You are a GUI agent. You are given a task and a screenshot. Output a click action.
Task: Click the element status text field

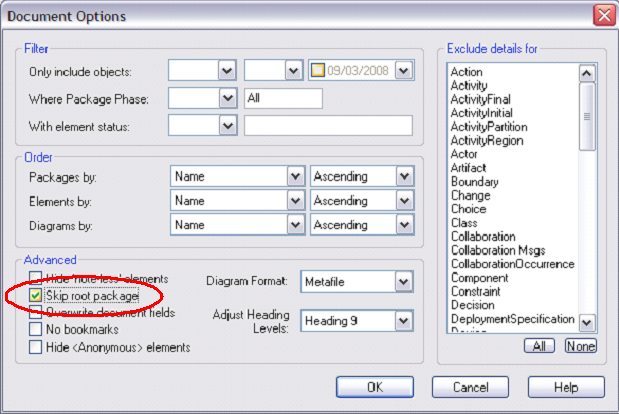pos(328,125)
